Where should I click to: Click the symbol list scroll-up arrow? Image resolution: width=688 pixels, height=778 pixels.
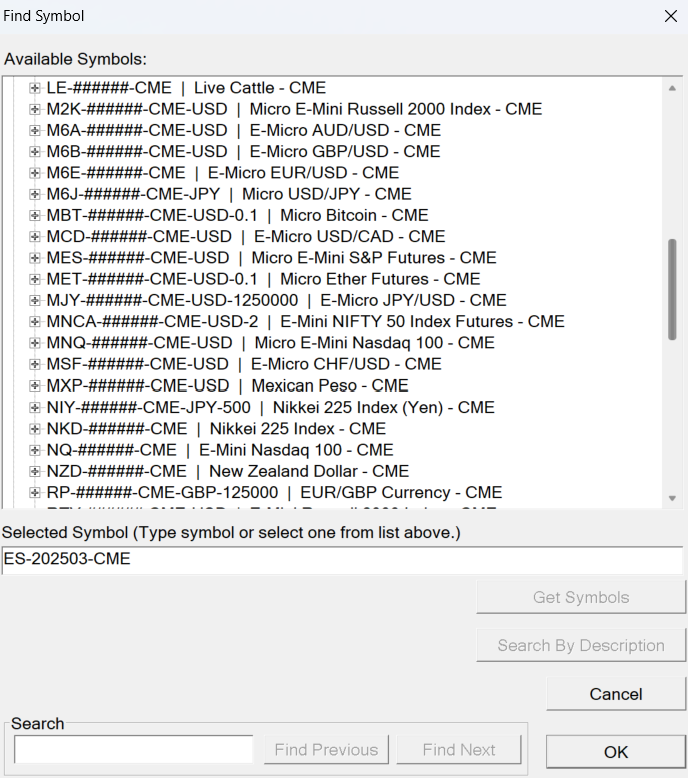click(x=672, y=88)
